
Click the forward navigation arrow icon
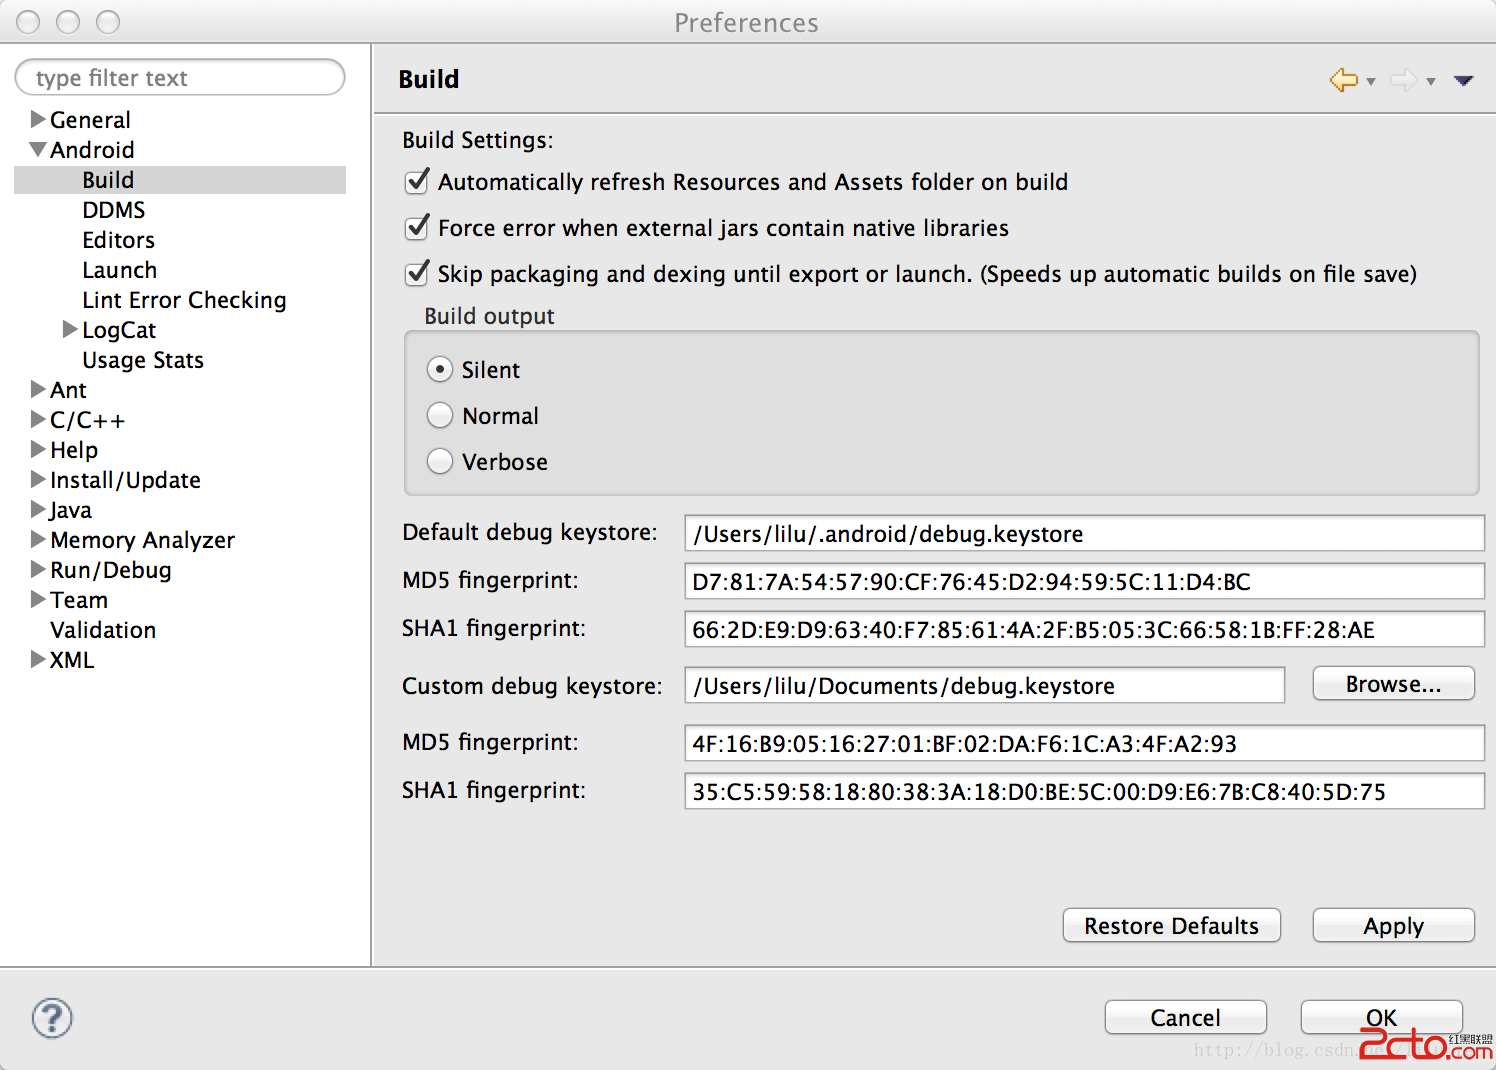[x=1403, y=80]
